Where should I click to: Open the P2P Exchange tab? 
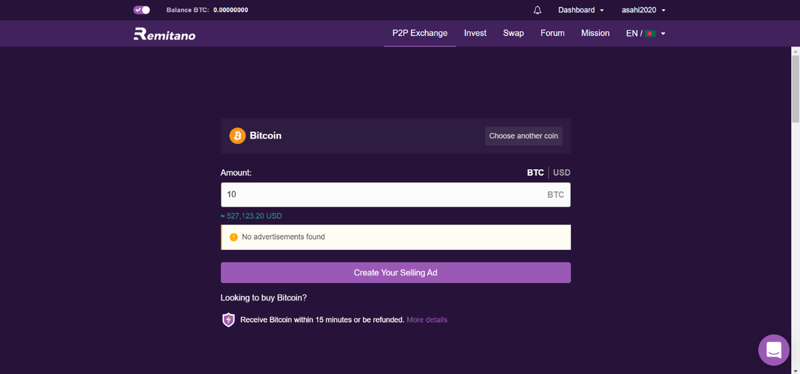point(420,33)
